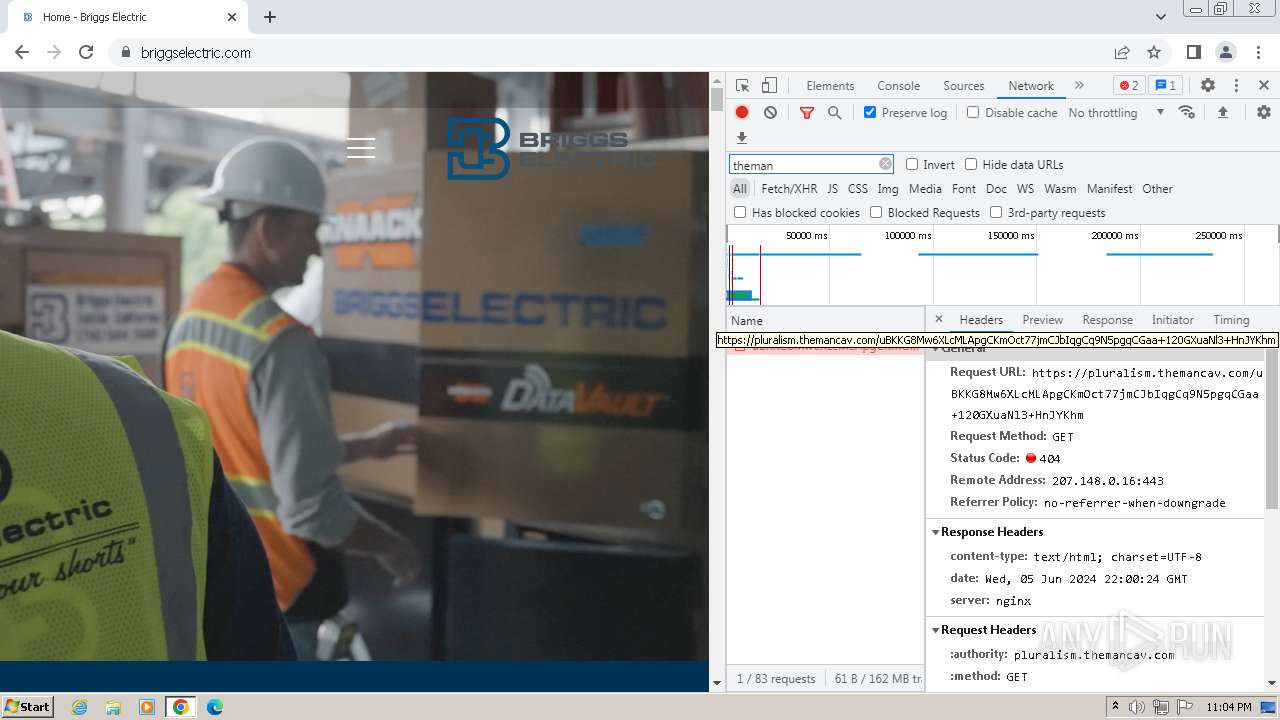Click the share page icon in address bar
The image size is (1280, 720).
tap(1122, 52)
